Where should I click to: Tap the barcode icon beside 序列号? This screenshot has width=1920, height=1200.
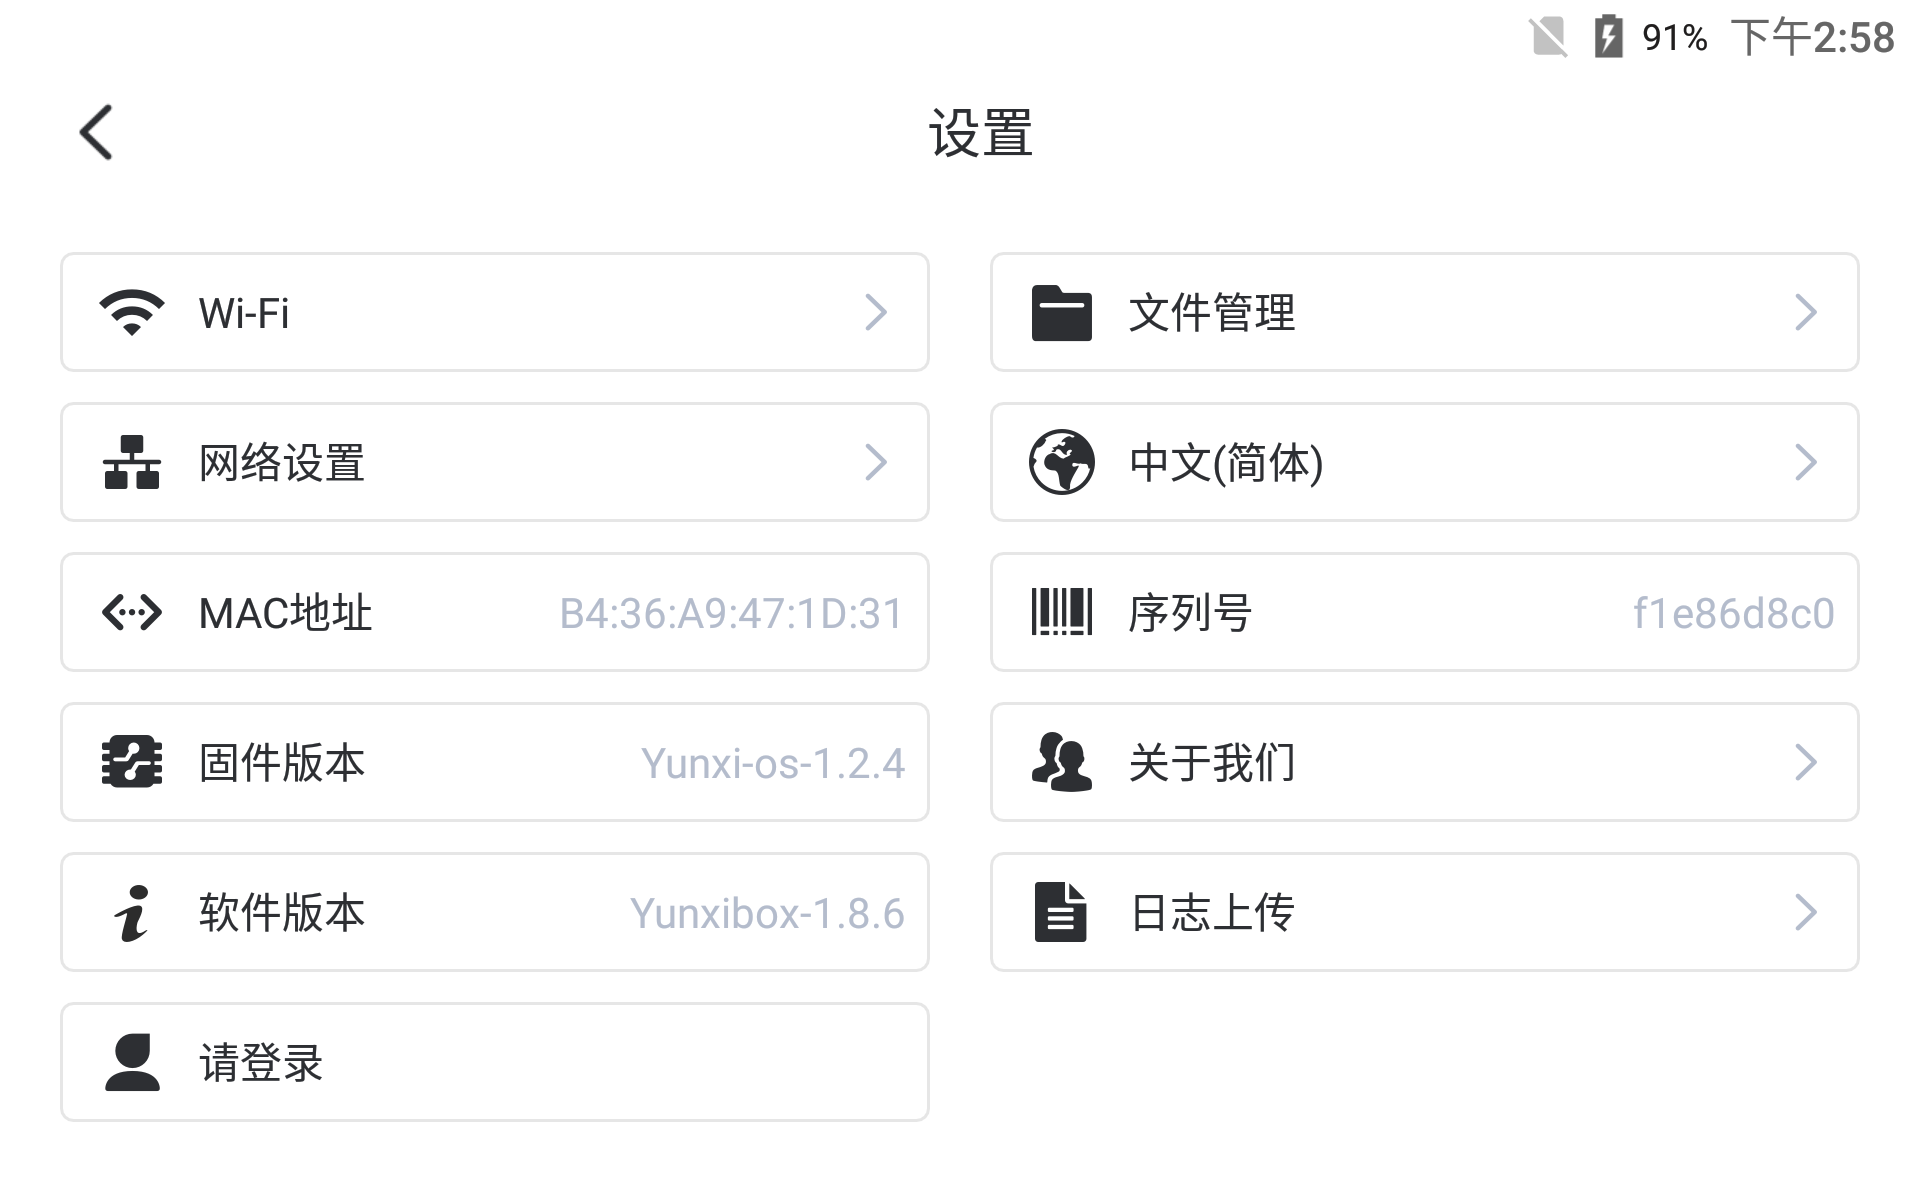coord(1062,612)
